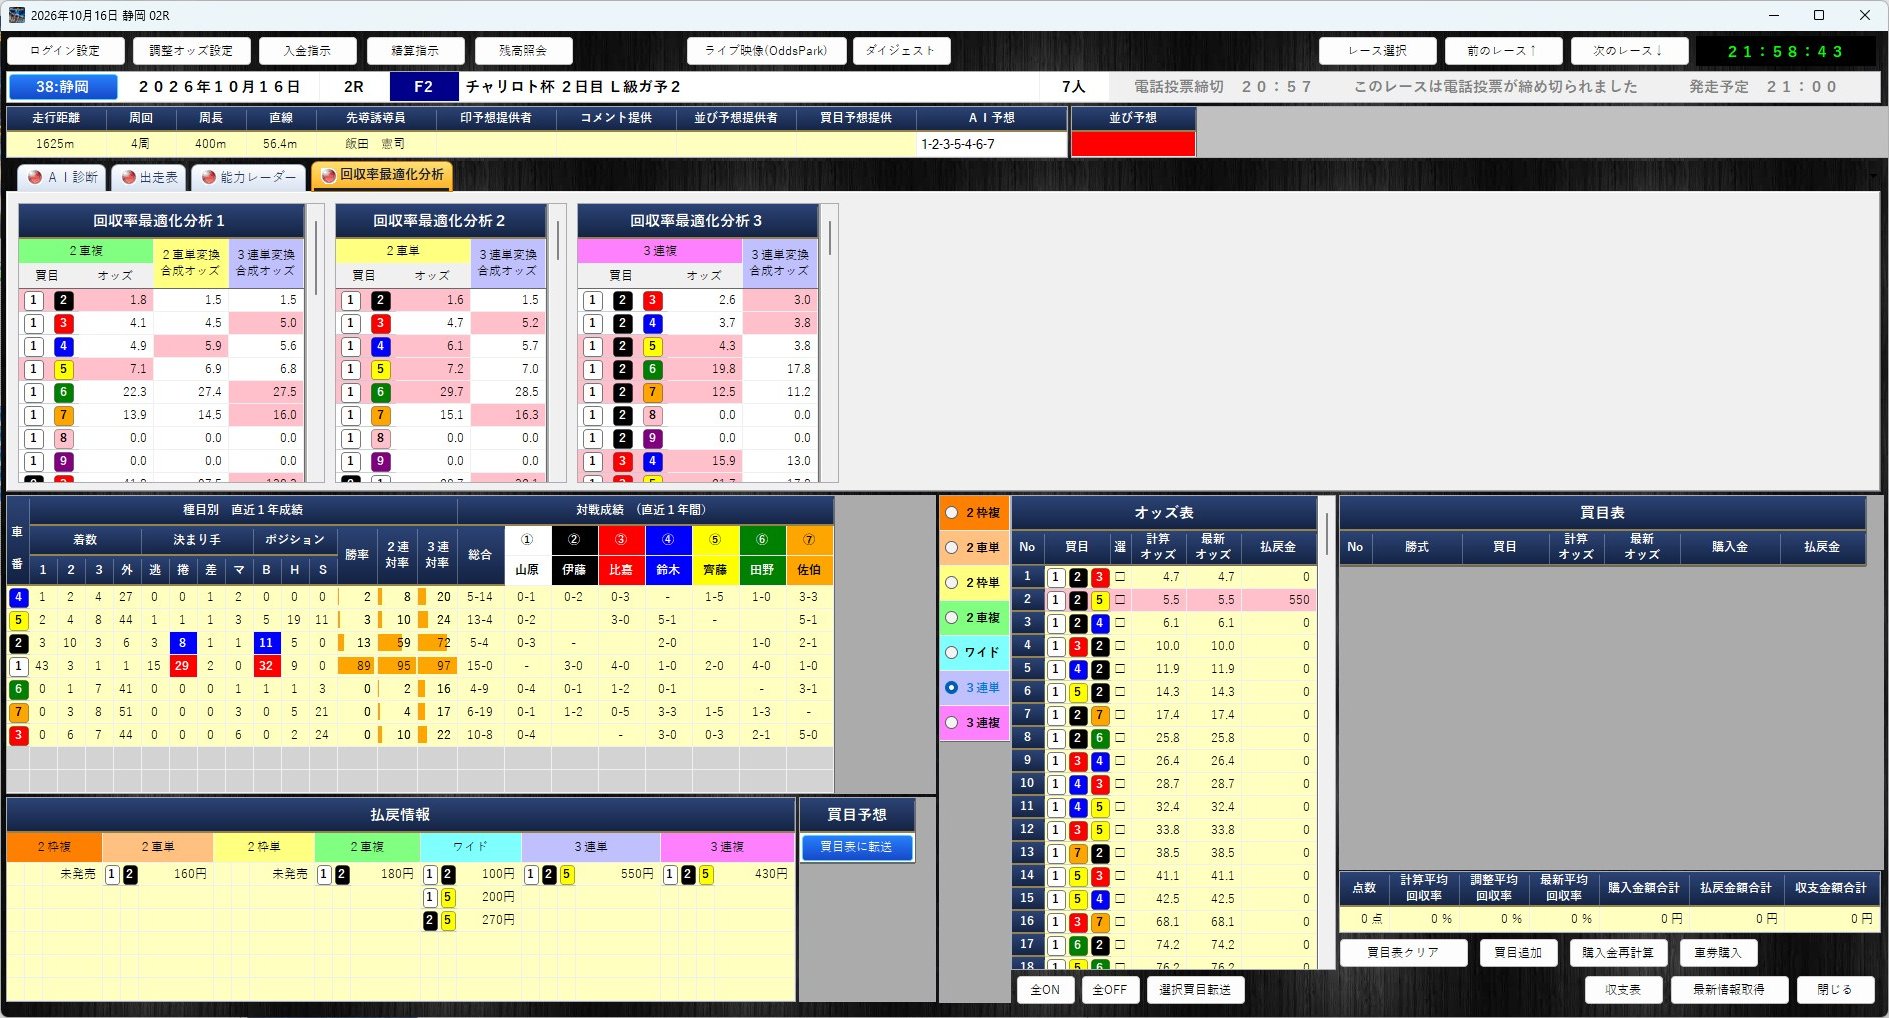
Task: Open the AI診断 tab
Action: (62, 177)
